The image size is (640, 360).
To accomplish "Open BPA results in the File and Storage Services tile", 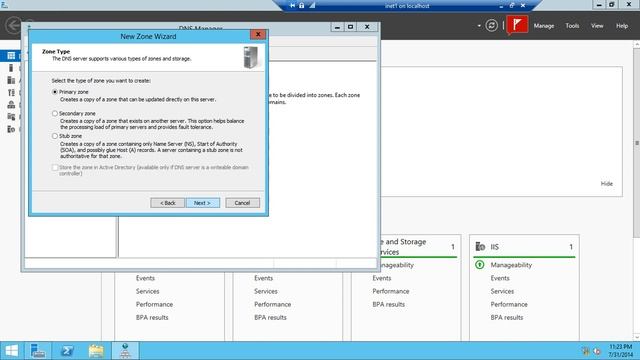I will click(389, 304).
